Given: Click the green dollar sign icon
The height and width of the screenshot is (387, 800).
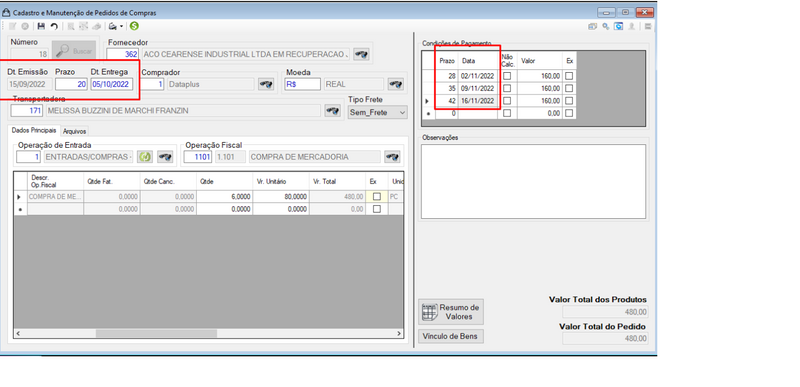Looking at the screenshot, I should click(134, 25).
